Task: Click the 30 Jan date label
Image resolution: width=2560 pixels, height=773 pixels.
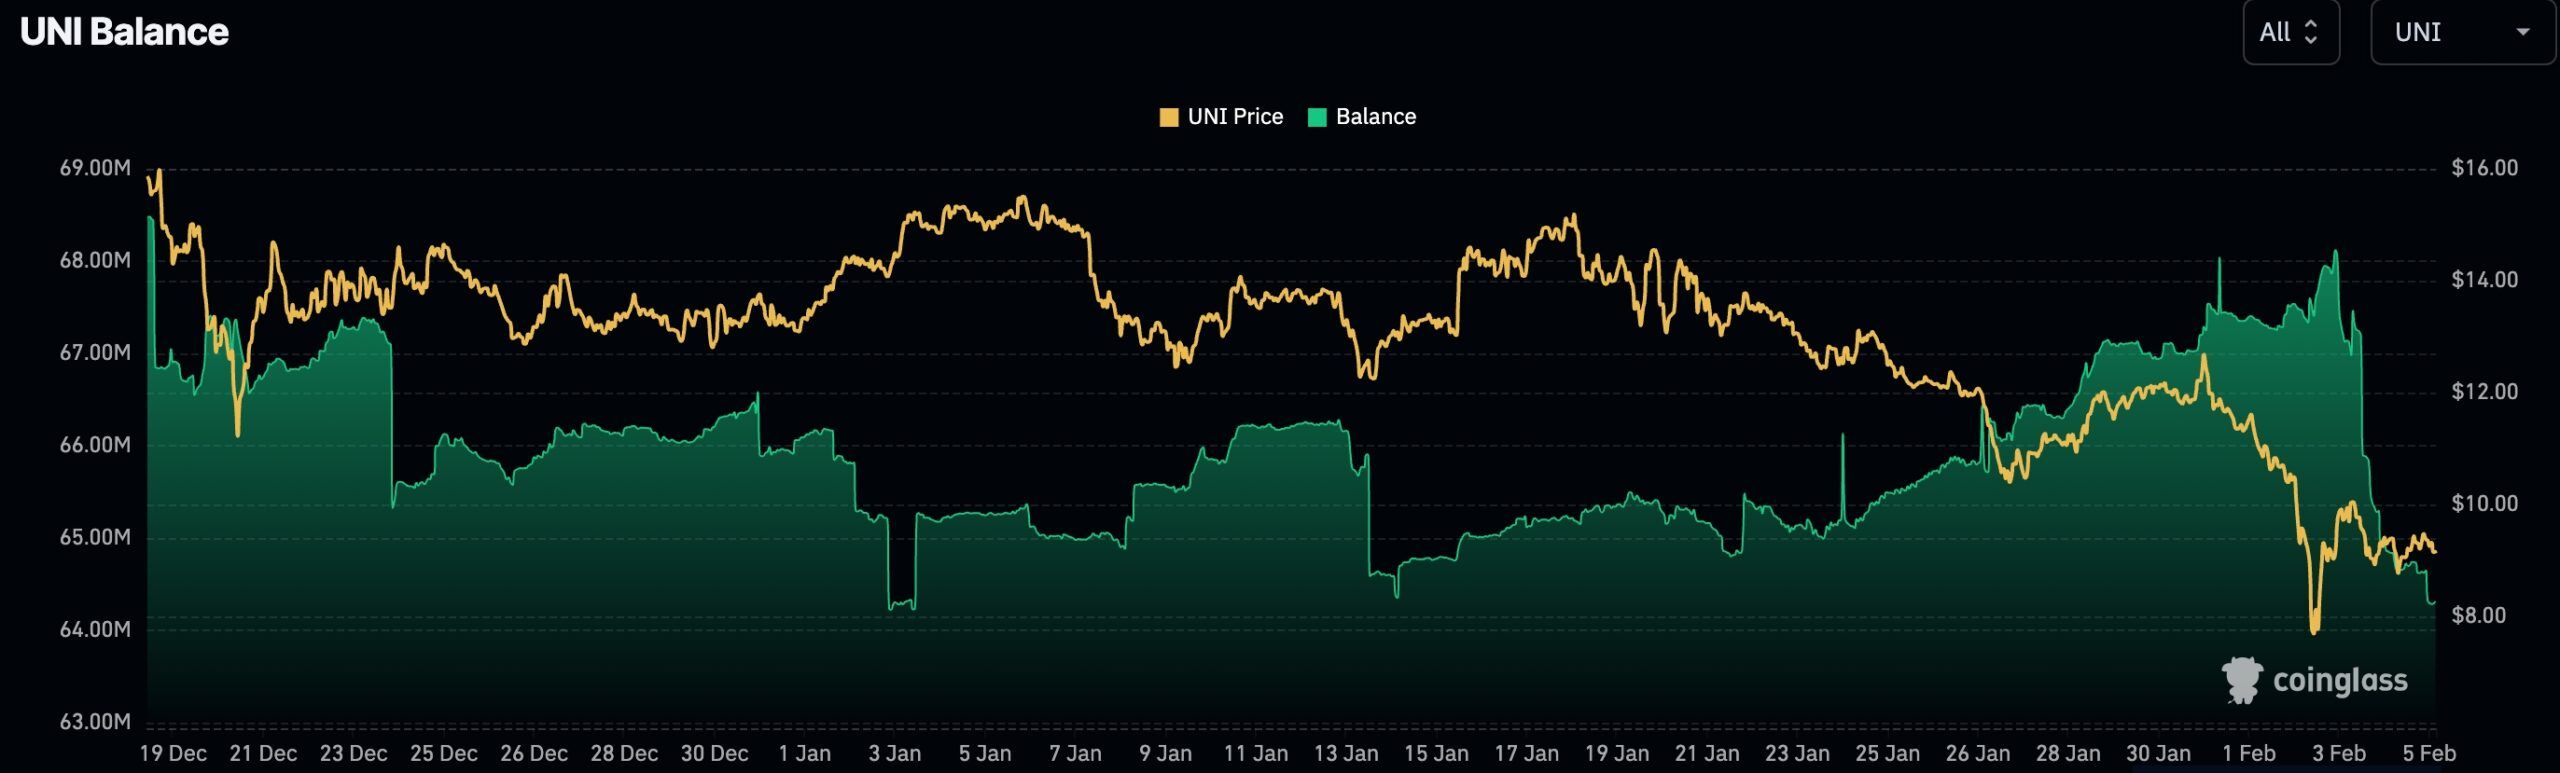Action: tap(2158, 753)
